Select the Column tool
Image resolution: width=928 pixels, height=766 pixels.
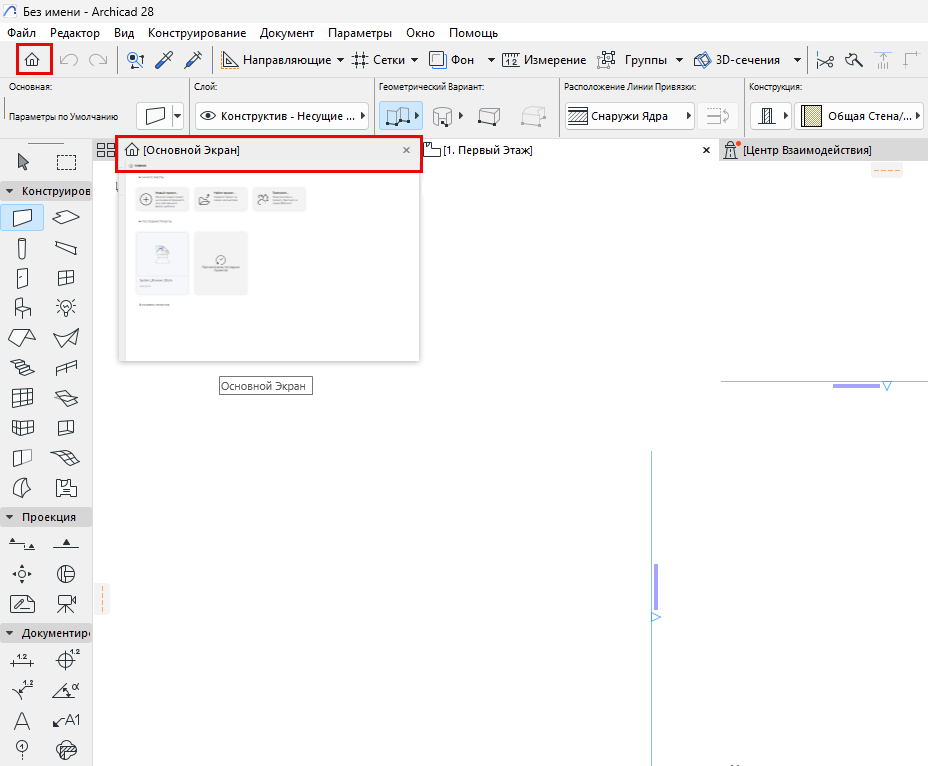pos(22,247)
